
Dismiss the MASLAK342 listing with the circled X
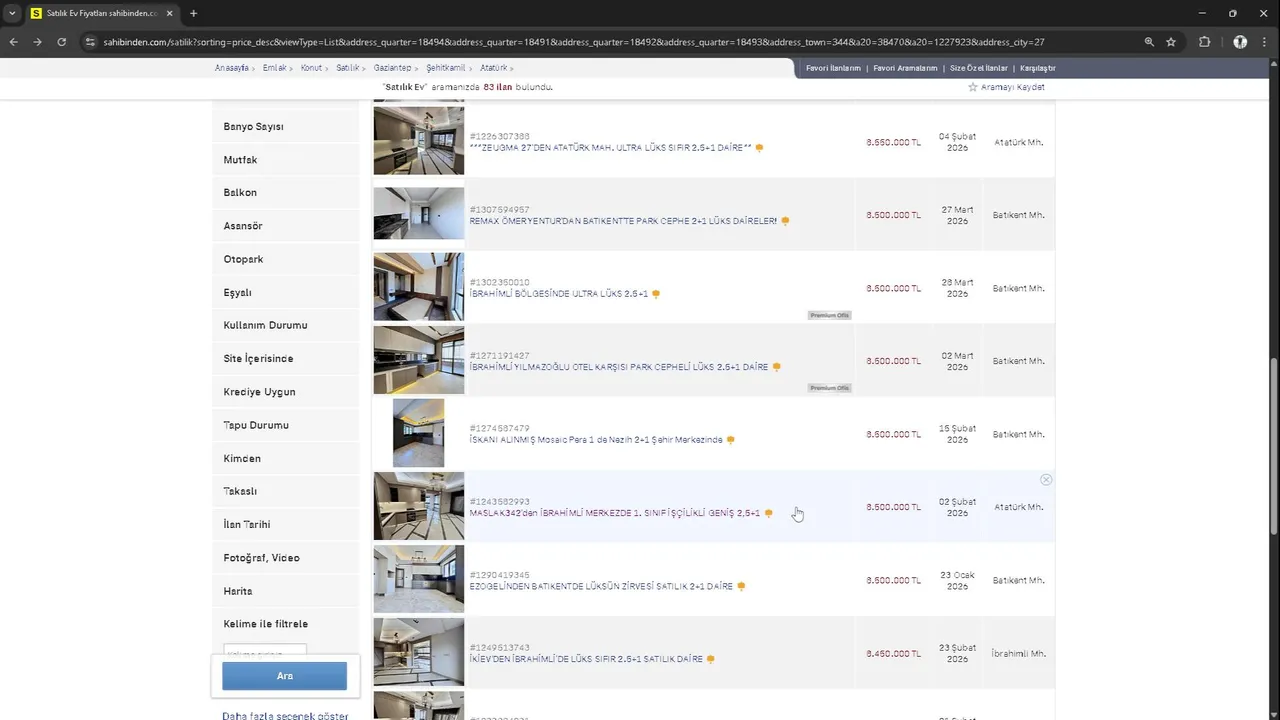coord(1046,480)
